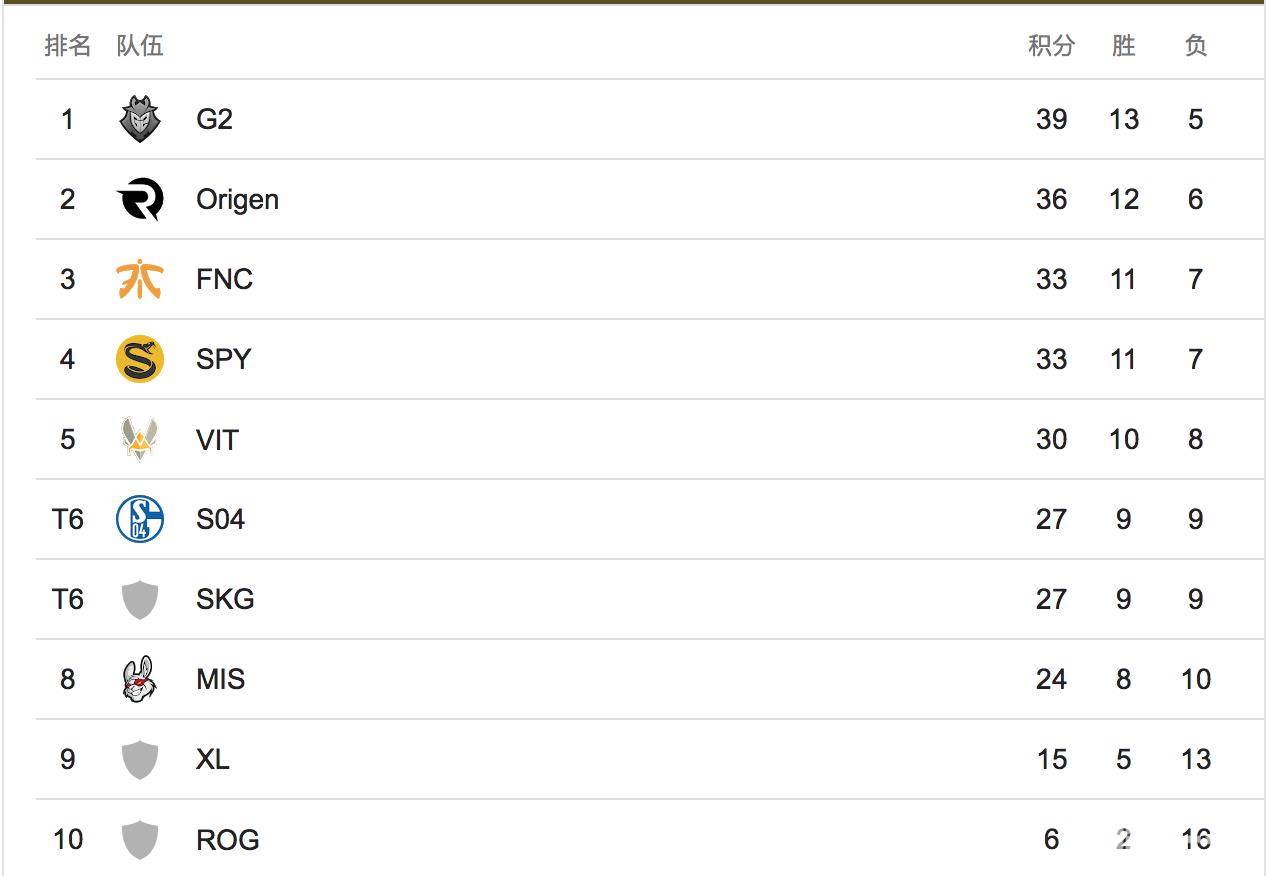Image resolution: width=1266 pixels, height=876 pixels.
Task: Click the Origen team logo
Action: [x=139, y=199]
